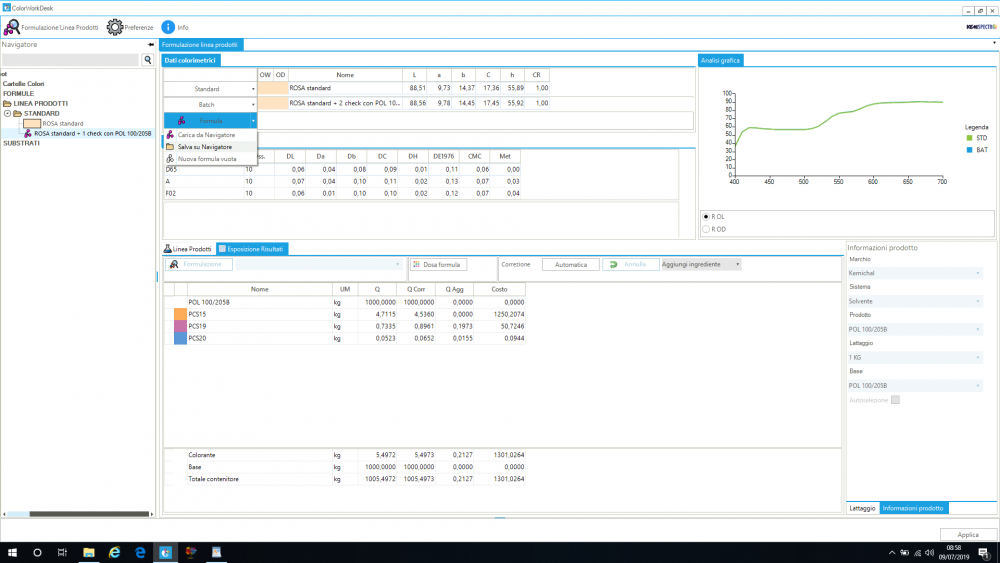1000x563 pixels.
Task: Open File Explorer from taskbar
Action: click(88, 552)
